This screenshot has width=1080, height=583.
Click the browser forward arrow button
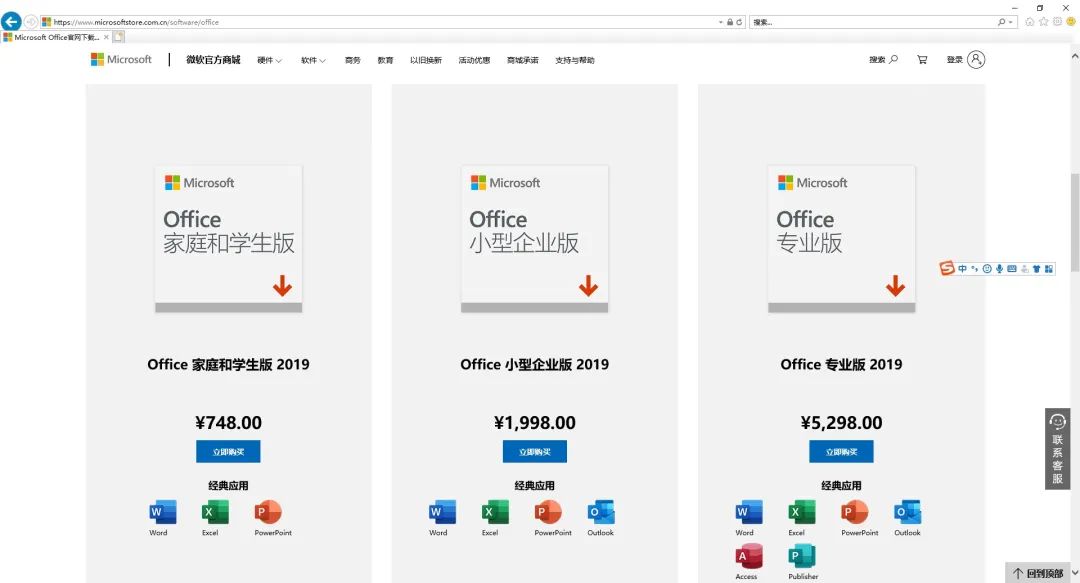click(x=30, y=22)
